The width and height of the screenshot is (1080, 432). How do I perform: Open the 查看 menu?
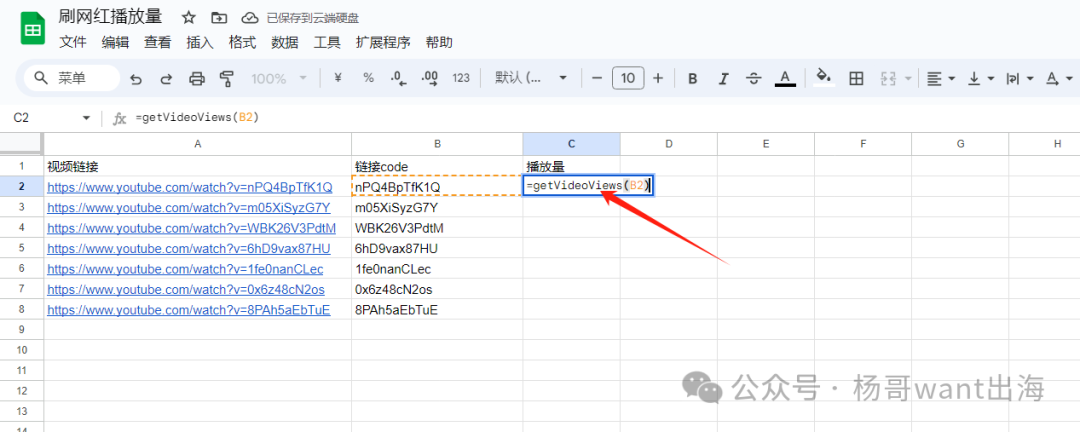click(x=158, y=43)
